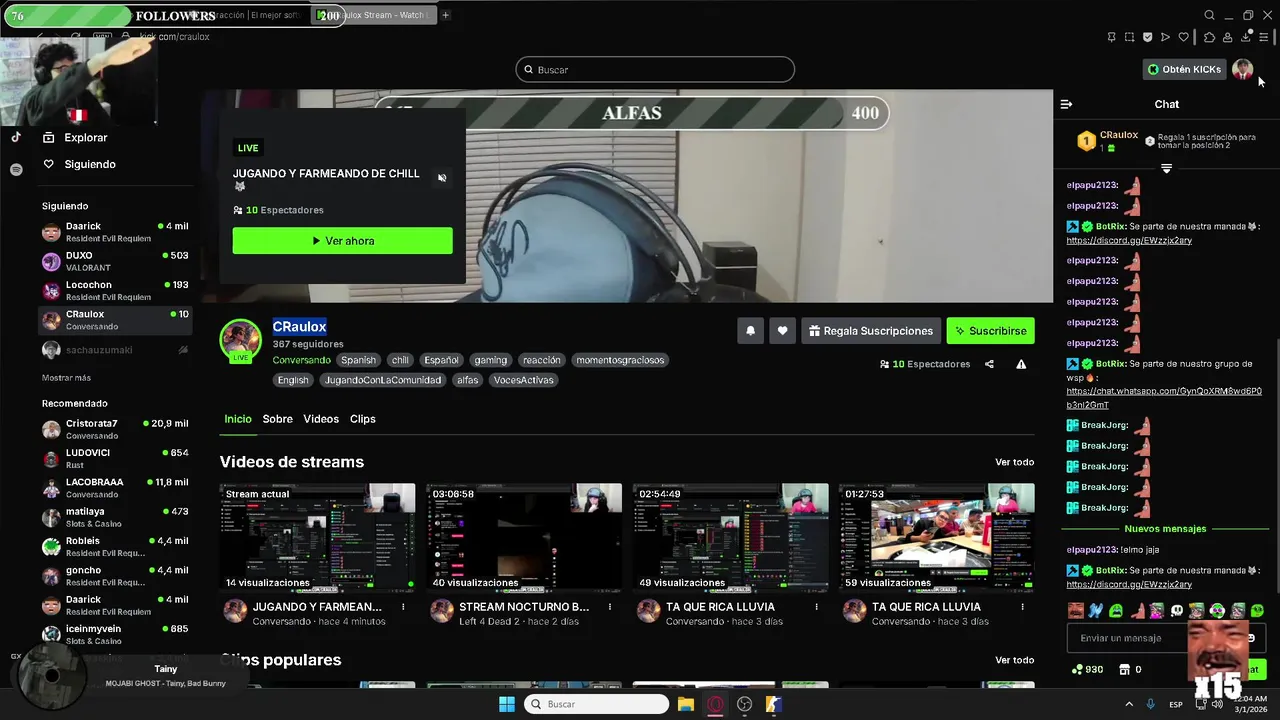Open offline sachauzumaki channel
The height and width of the screenshot is (720, 1280).
point(114,350)
